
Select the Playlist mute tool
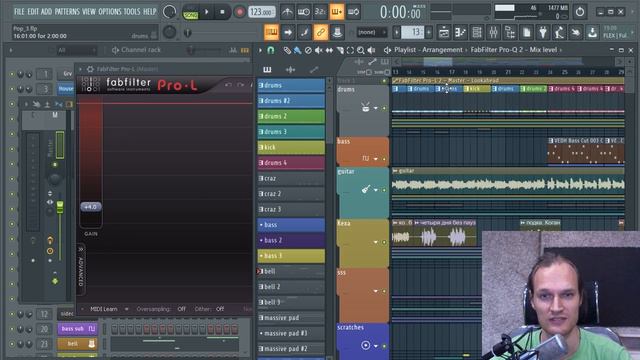coord(318,50)
